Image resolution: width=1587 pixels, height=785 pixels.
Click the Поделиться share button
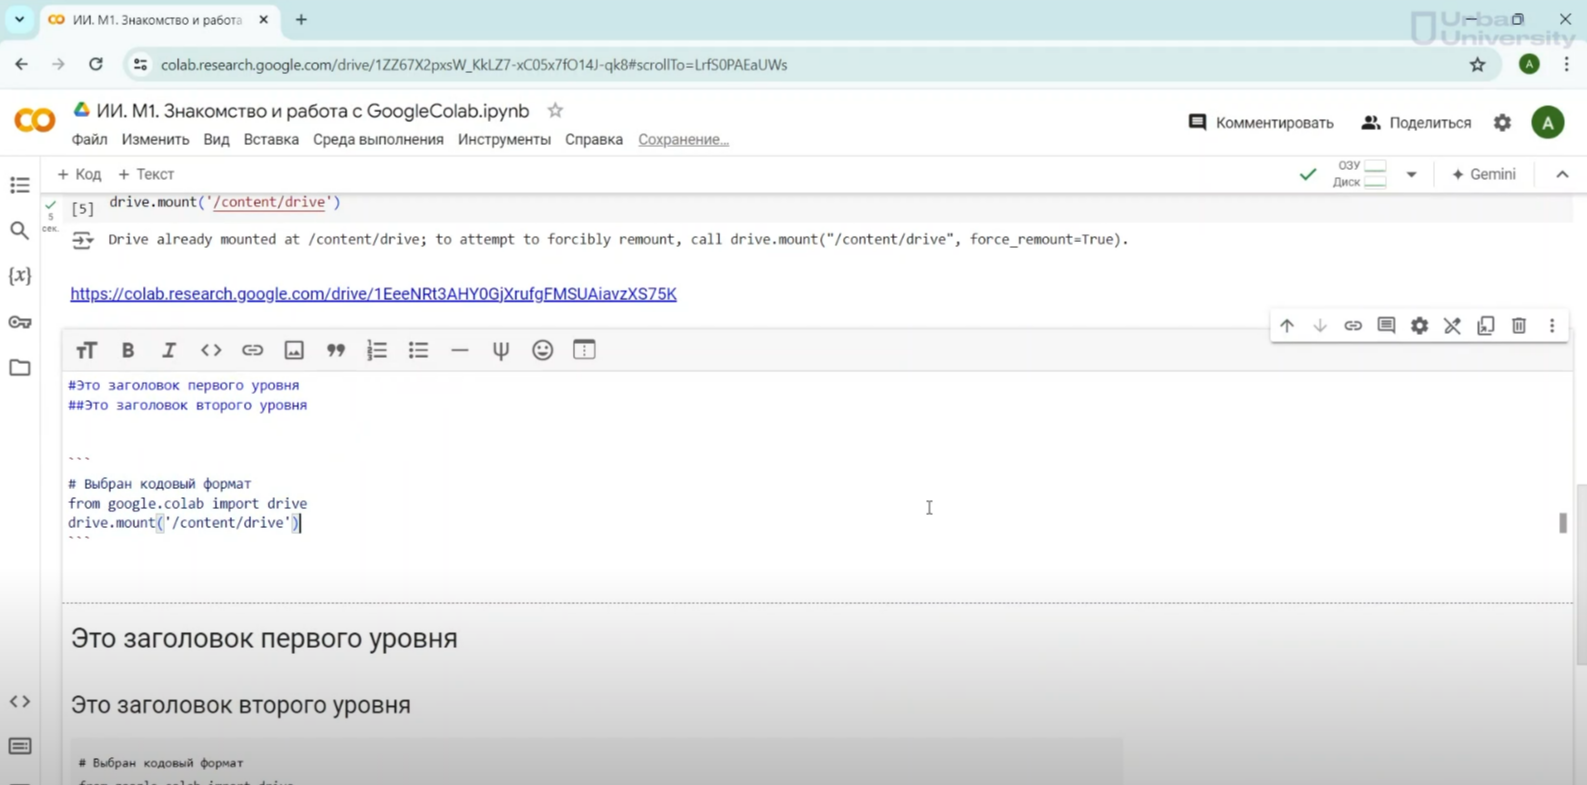[x=1416, y=123]
